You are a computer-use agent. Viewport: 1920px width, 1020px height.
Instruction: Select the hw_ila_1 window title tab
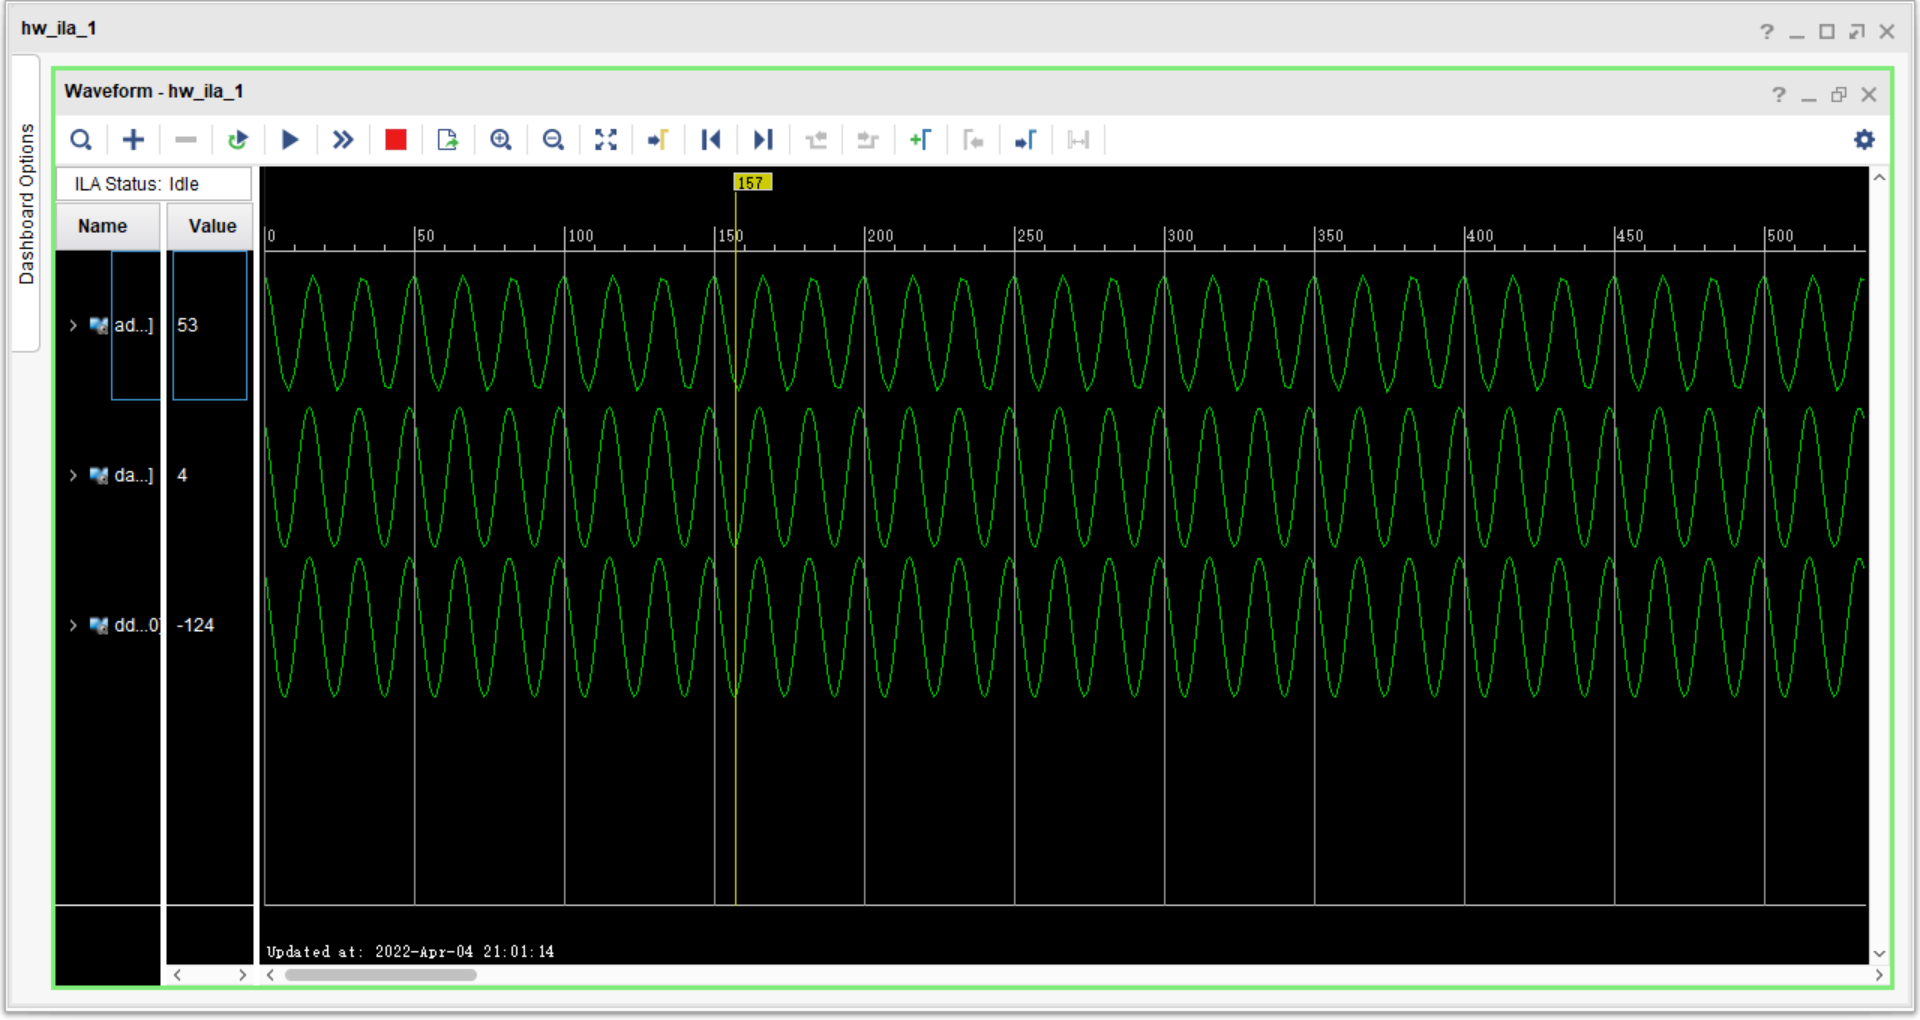click(57, 27)
